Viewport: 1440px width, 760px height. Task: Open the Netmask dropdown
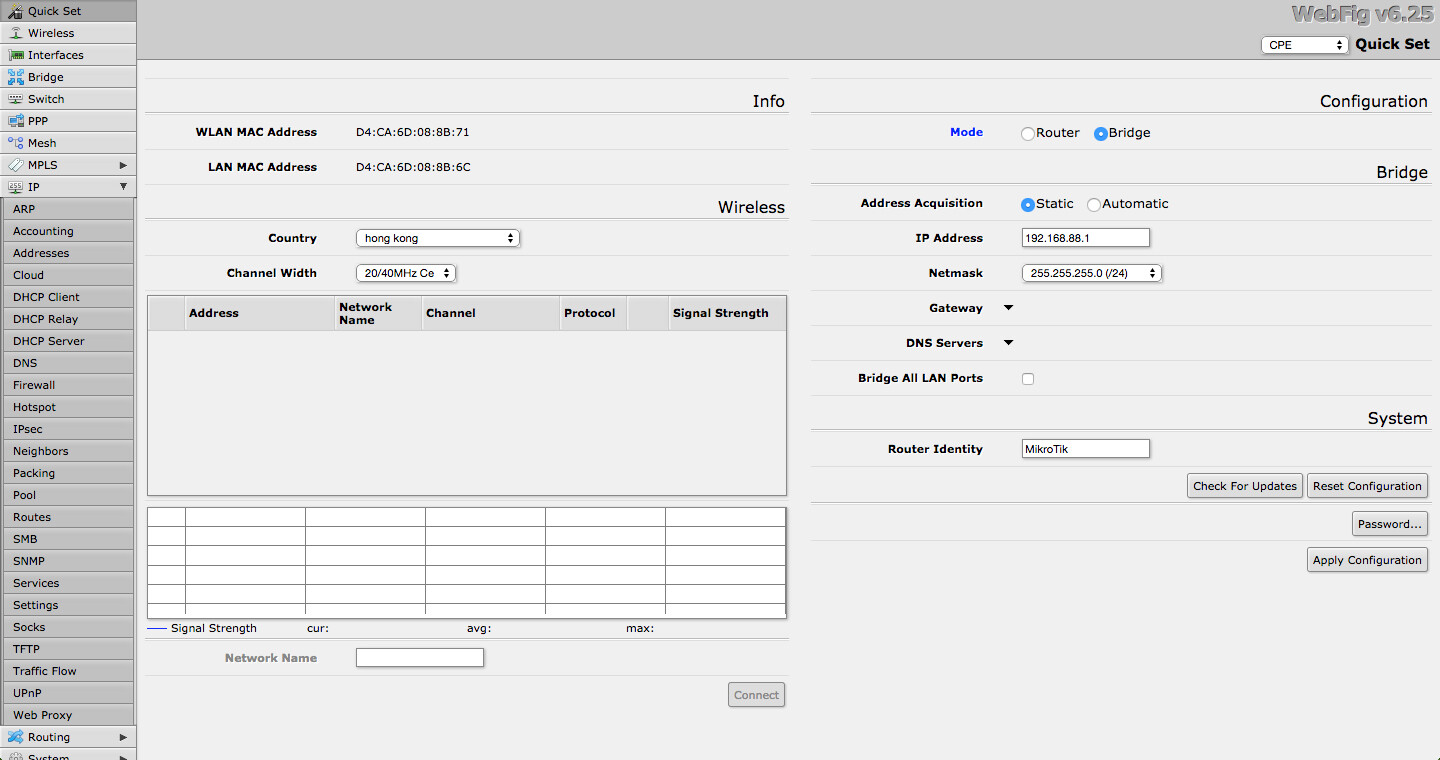tap(1091, 273)
